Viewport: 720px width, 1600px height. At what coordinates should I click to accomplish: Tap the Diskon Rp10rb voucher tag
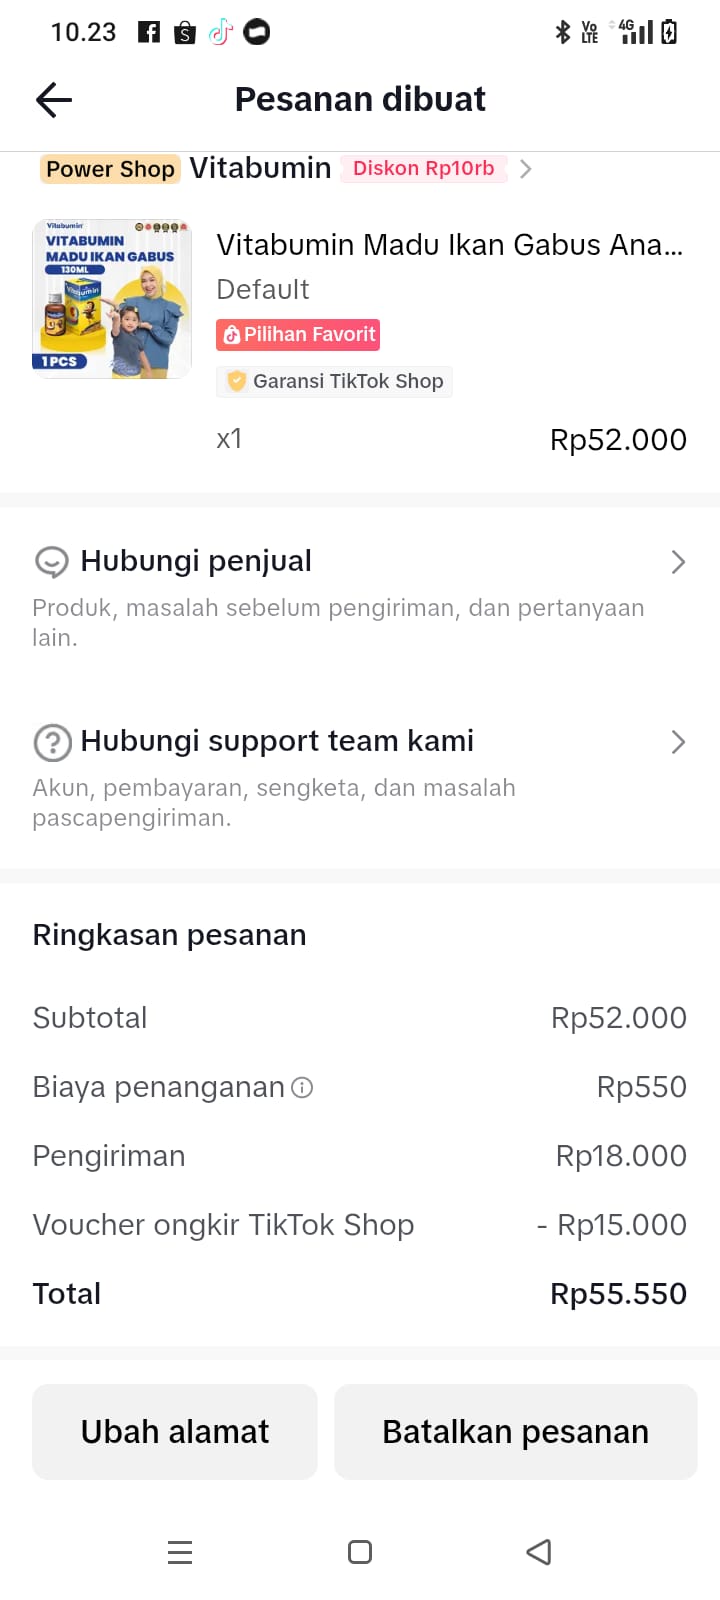423,169
